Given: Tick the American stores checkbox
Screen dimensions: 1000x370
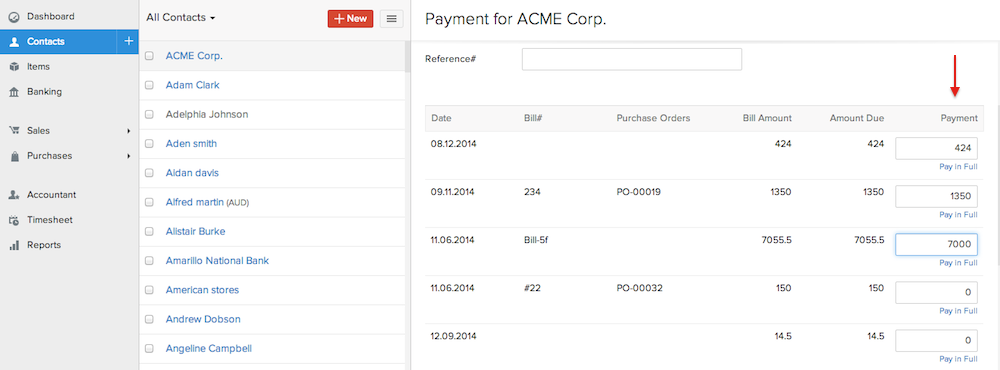Looking at the screenshot, I should pyautogui.click(x=149, y=290).
